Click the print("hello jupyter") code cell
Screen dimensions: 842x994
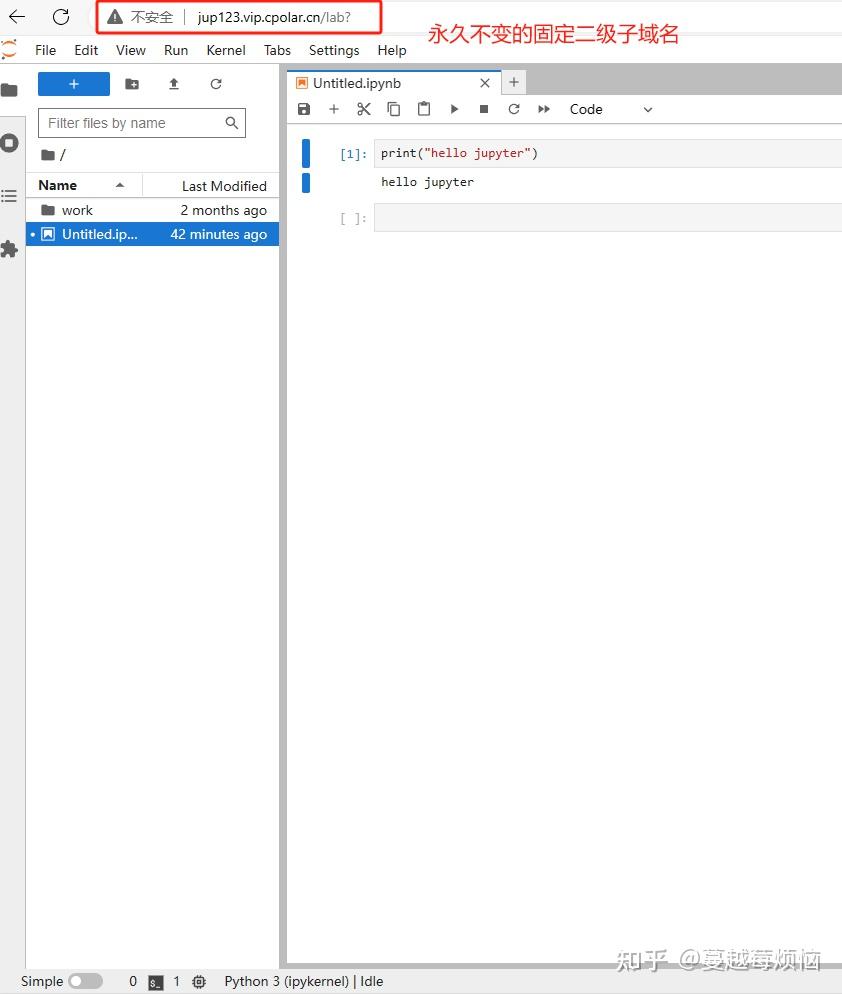[x=607, y=153]
